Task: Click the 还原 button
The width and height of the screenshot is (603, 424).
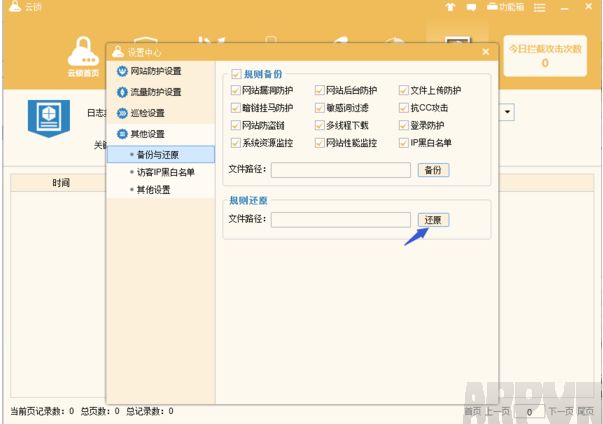Action: (x=433, y=220)
